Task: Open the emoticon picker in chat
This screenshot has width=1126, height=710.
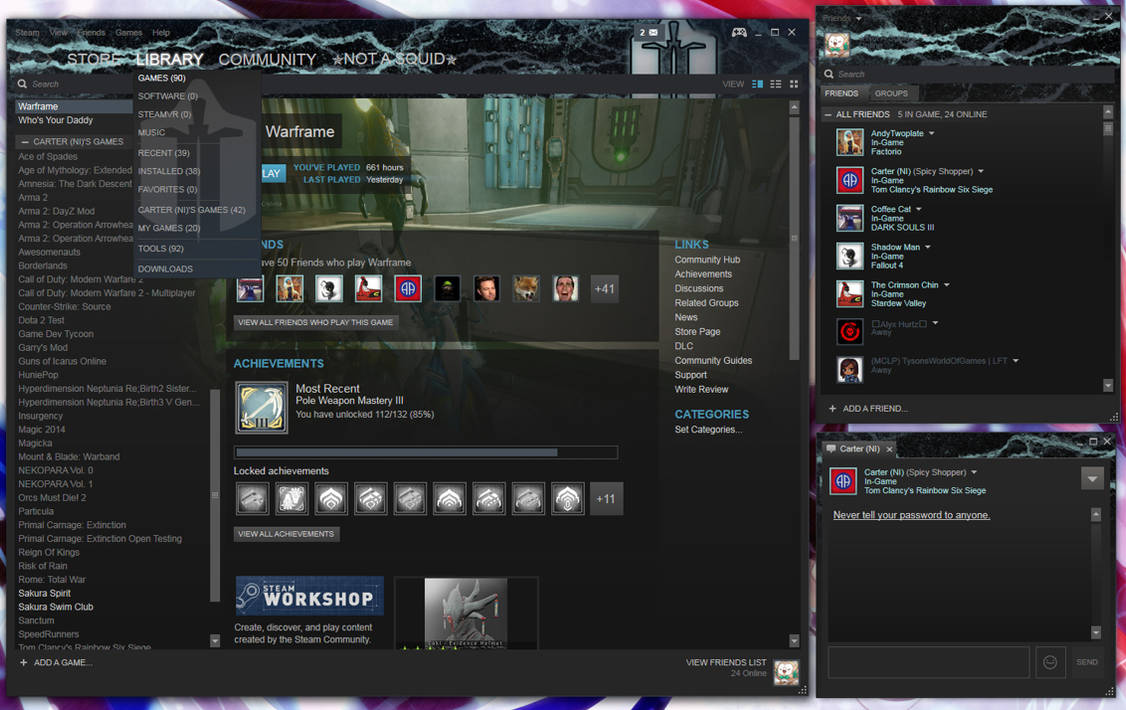Action: (x=1049, y=661)
